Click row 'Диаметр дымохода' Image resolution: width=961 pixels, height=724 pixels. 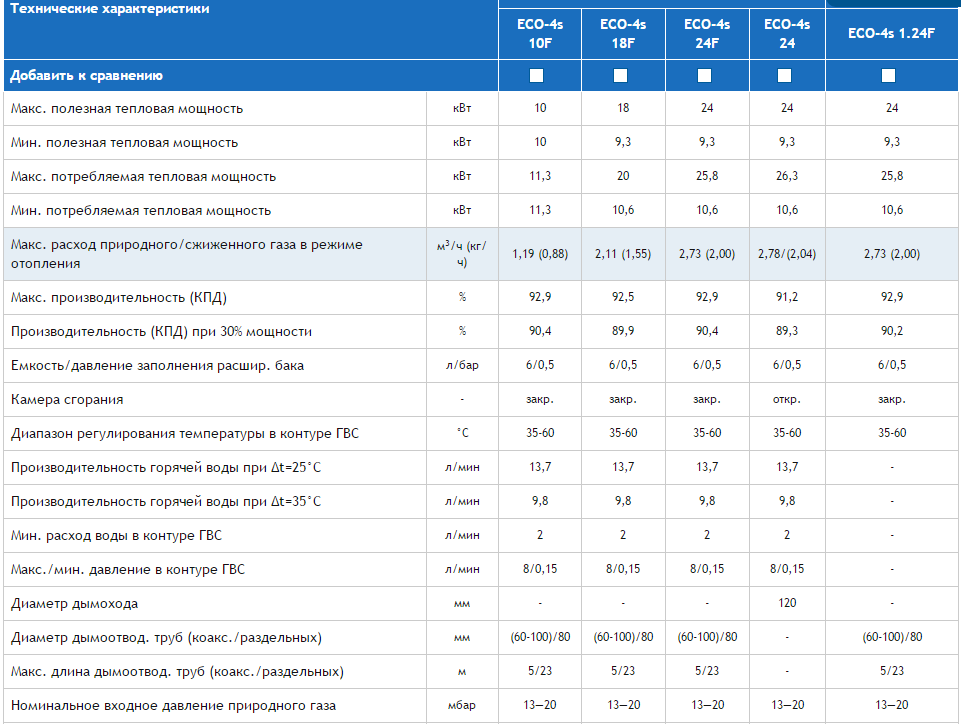480,604
